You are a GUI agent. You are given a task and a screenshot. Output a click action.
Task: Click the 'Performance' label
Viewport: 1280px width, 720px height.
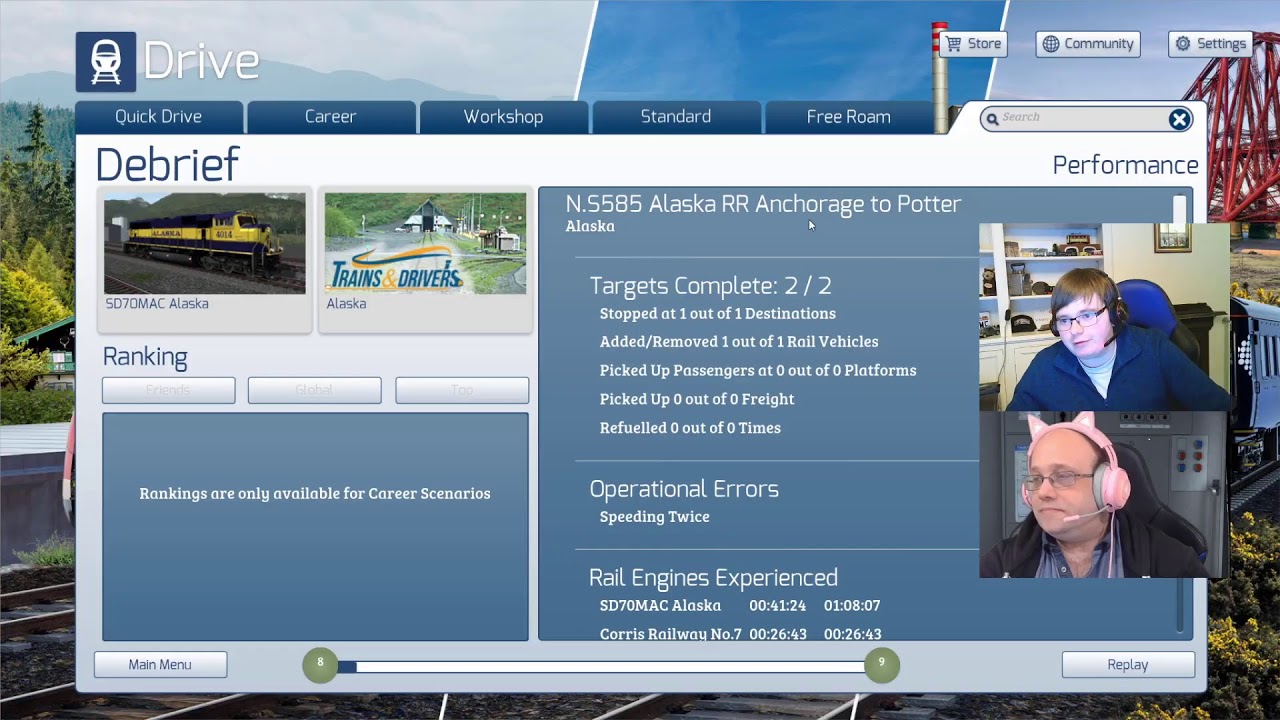coord(1125,166)
